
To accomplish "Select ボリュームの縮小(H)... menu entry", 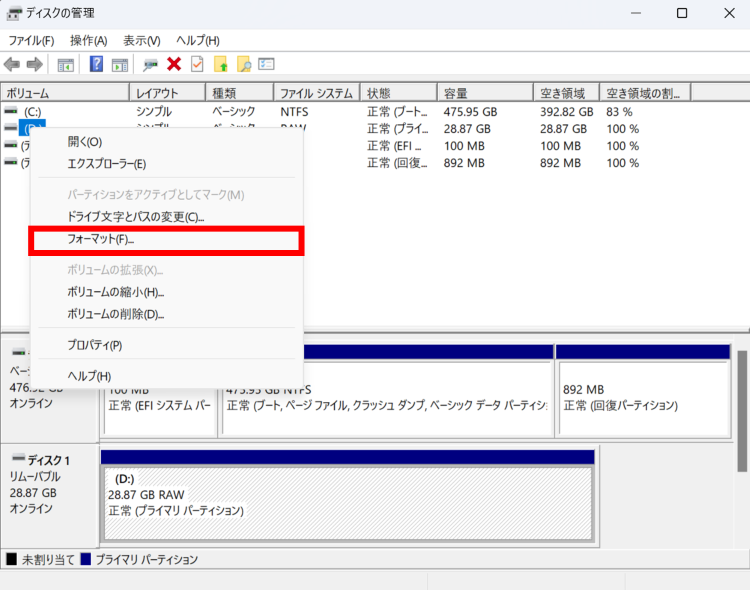I will click(x=166, y=292).
